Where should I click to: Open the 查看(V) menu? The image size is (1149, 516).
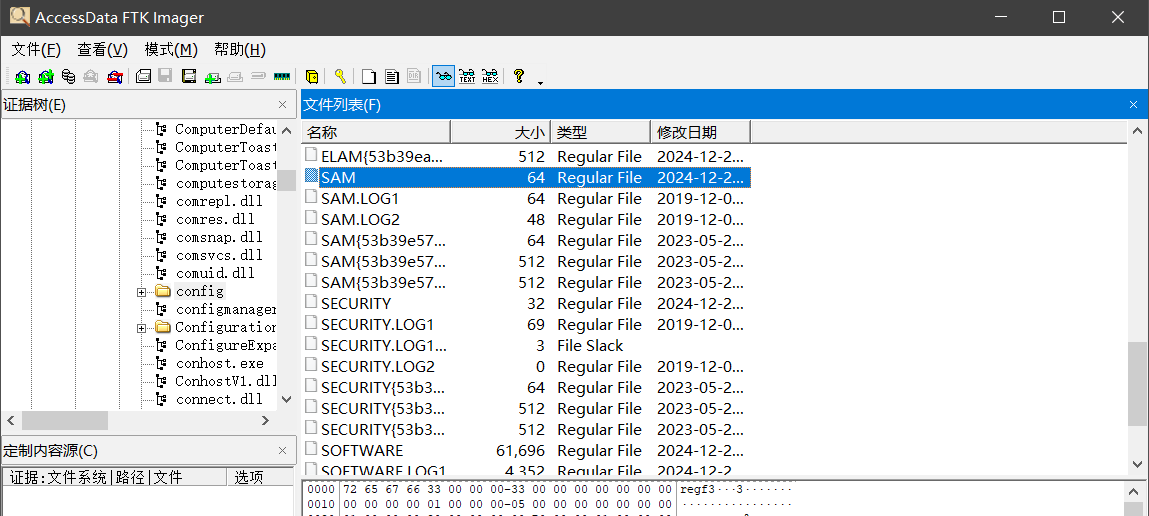(x=103, y=50)
